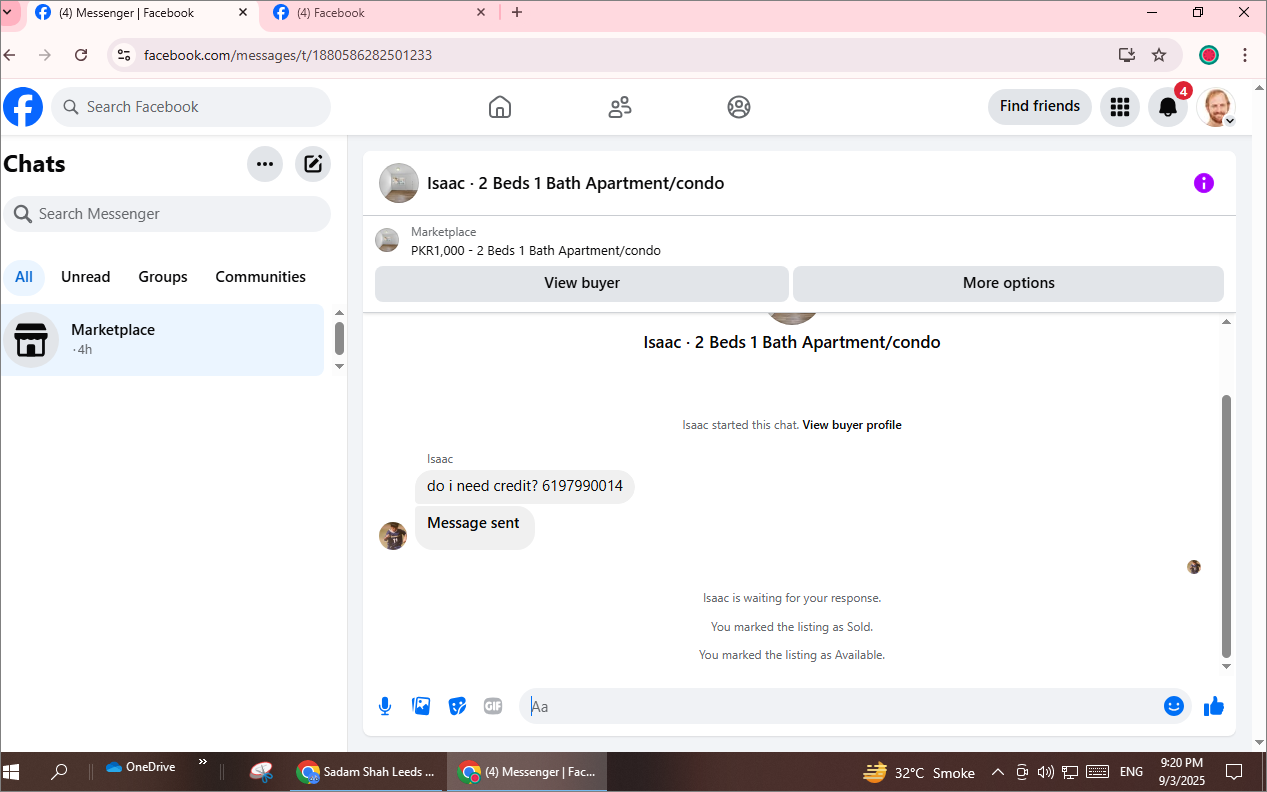Open Windows Start menu

tap(12, 772)
